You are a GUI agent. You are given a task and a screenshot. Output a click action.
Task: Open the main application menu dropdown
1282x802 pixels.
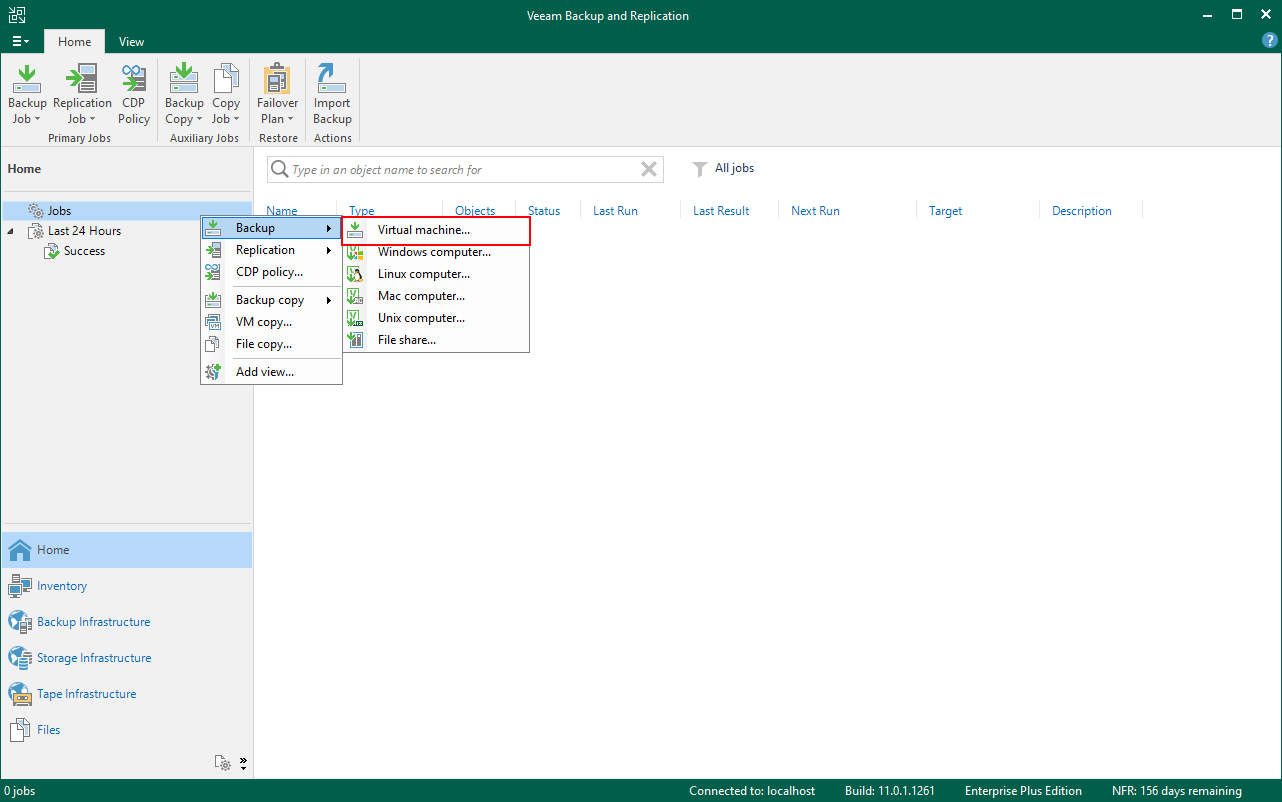coord(20,42)
